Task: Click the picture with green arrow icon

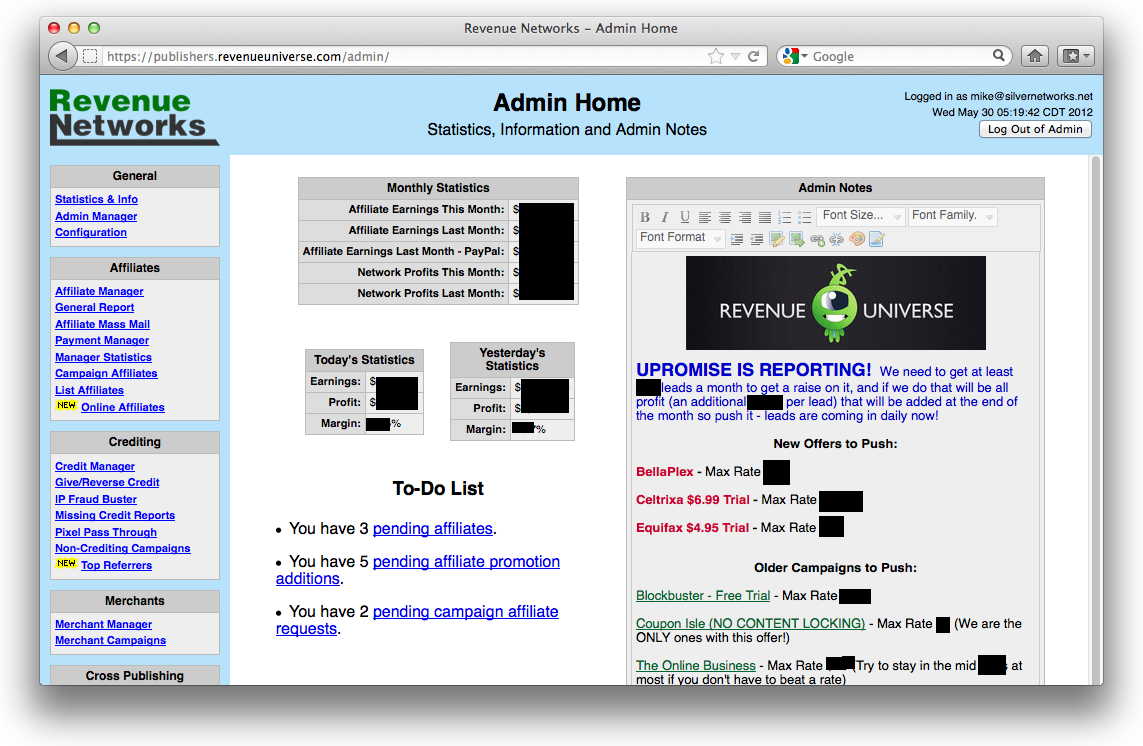Action: point(797,239)
